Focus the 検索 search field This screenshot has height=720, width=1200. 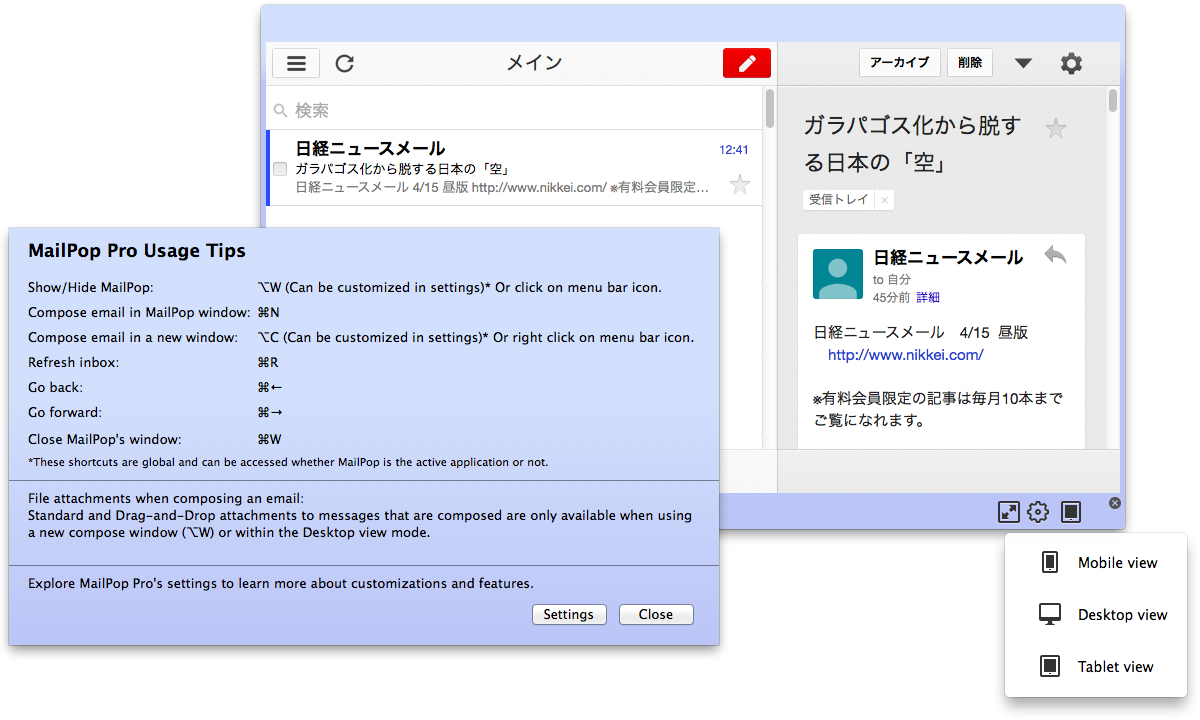pos(516,110)
